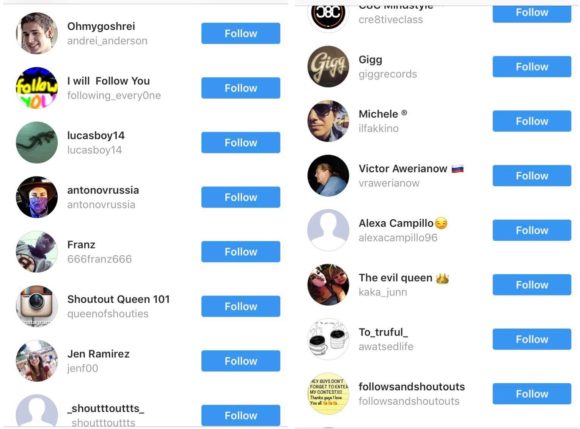Open the queenofshouties username link

click(x=108, y=314)
